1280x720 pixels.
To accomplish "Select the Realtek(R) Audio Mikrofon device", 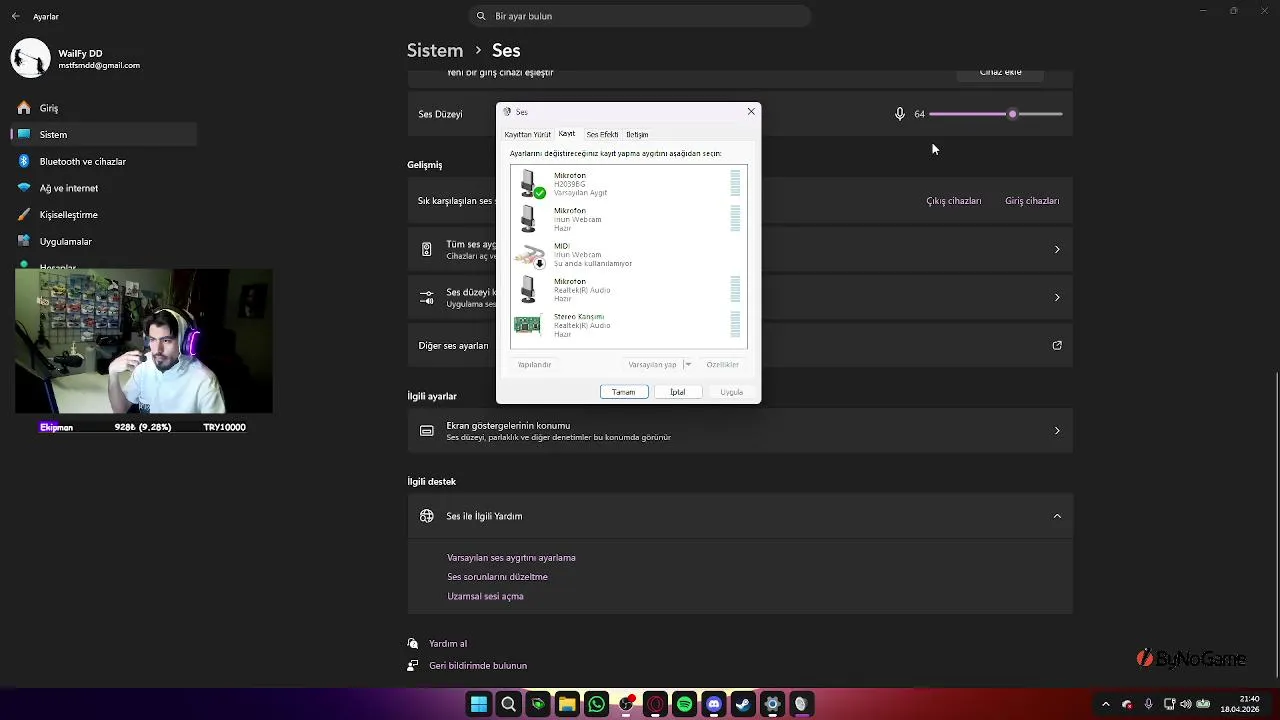I will pos(628,290).
